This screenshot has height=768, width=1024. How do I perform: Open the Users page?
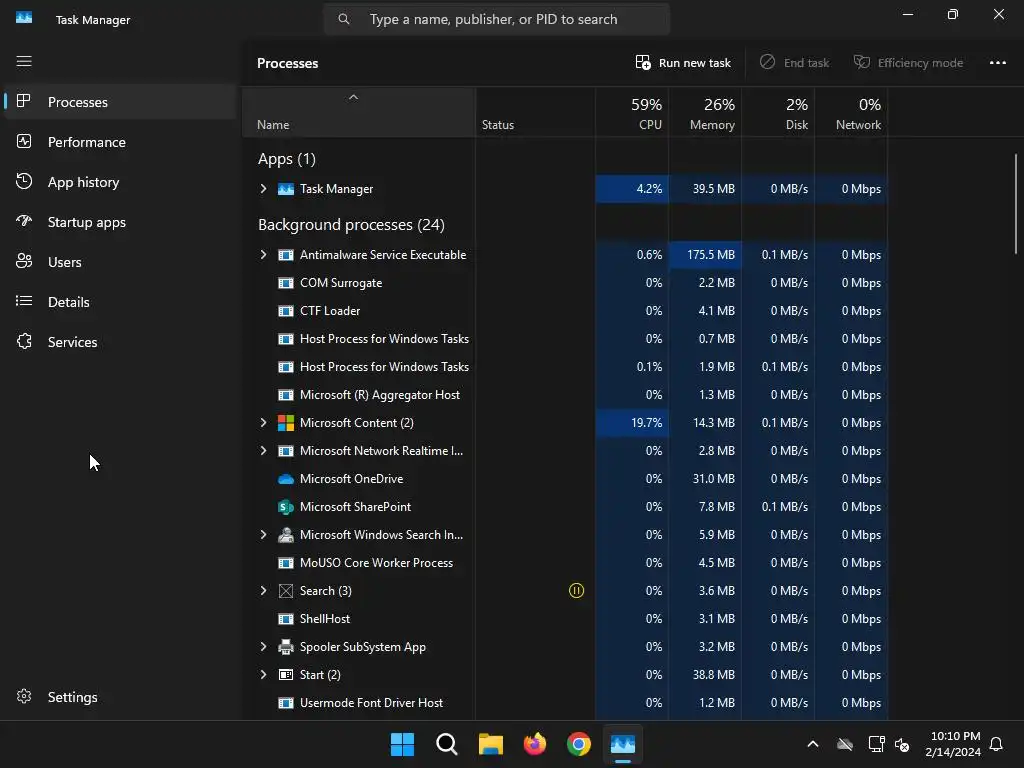tap(120, 262)
